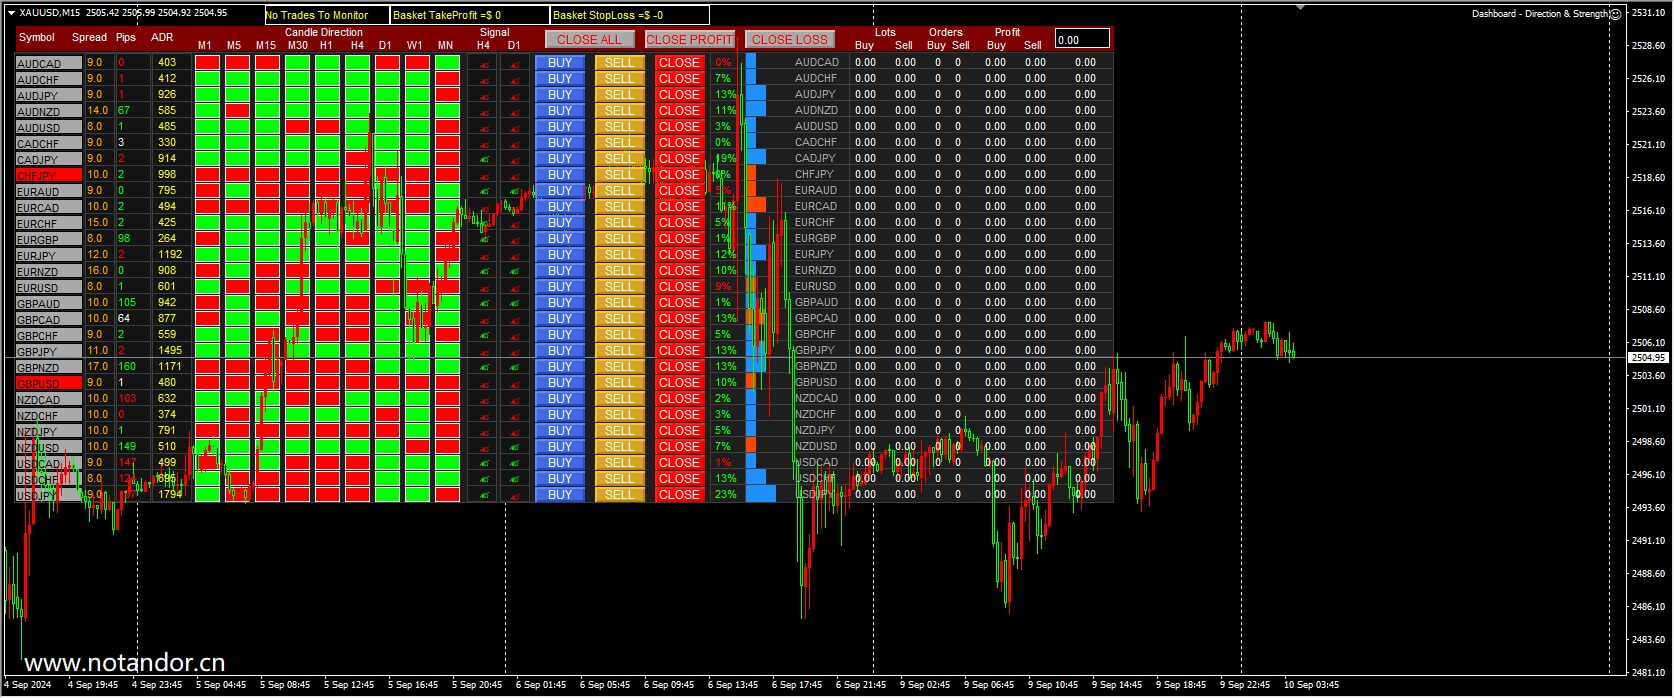
Task: Click the ADR value 926 for AUDJPY
Action: pyautogui.click(x=167, y=94)
